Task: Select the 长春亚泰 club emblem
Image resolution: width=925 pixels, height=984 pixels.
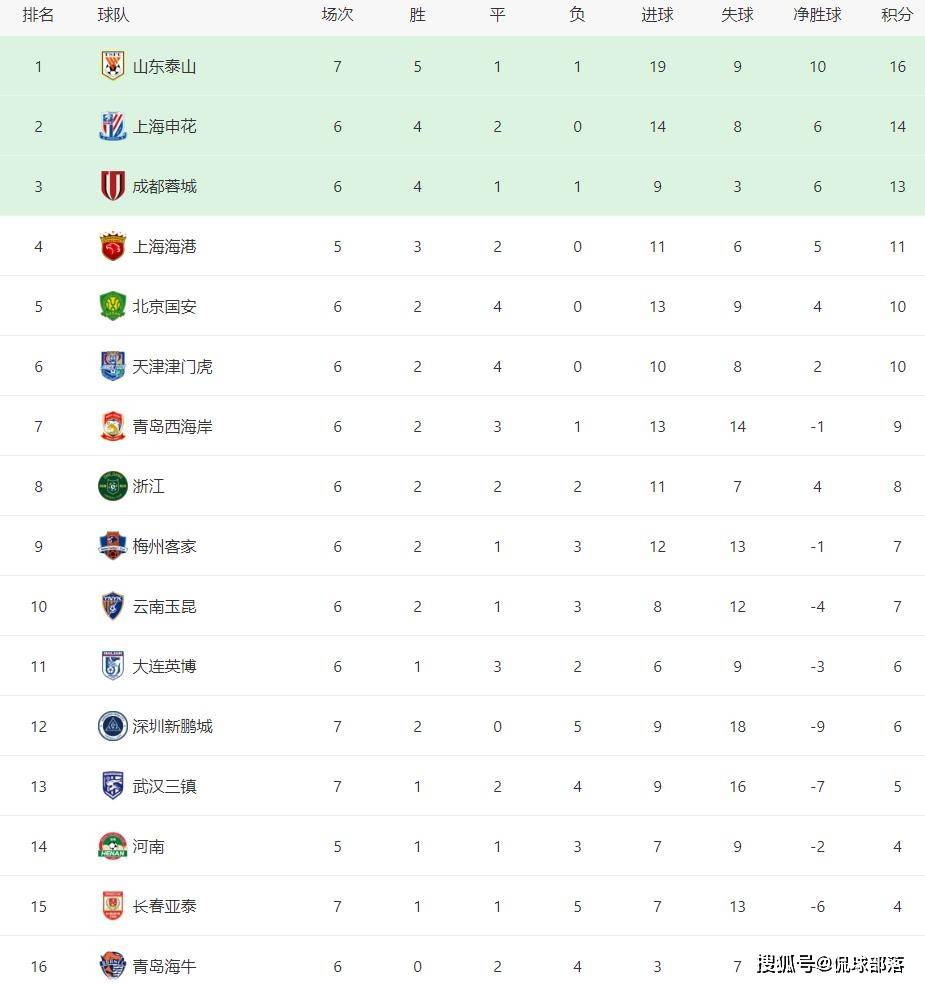Action: (113, 906)
